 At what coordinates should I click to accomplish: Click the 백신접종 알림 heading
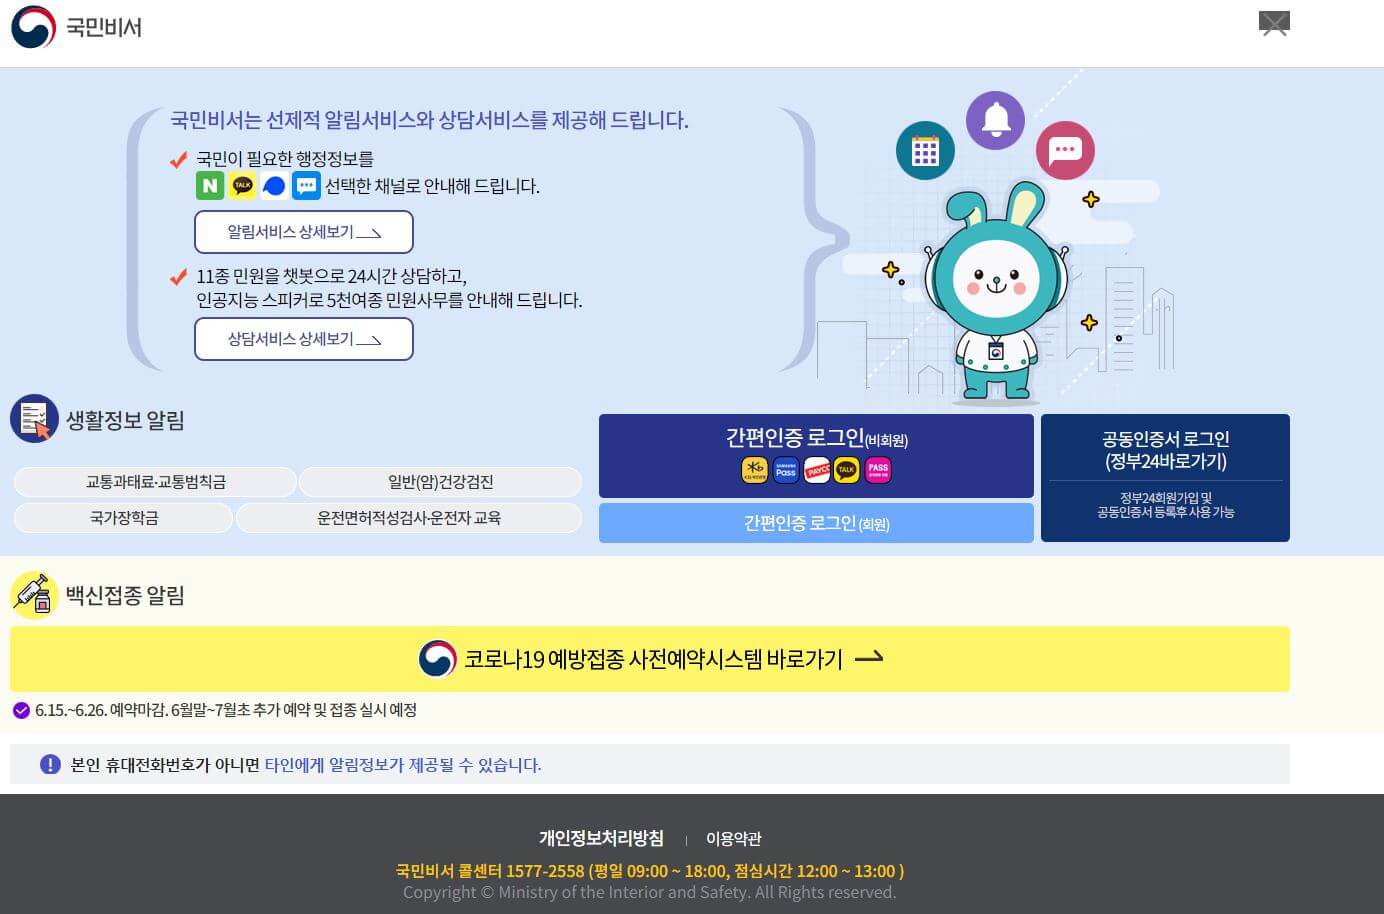125,596
